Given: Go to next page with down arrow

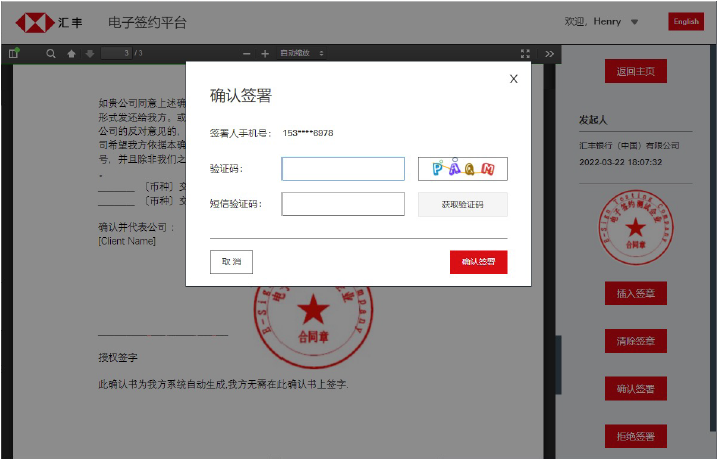Looking at the screenshot, I should click(x=90, y=53).
